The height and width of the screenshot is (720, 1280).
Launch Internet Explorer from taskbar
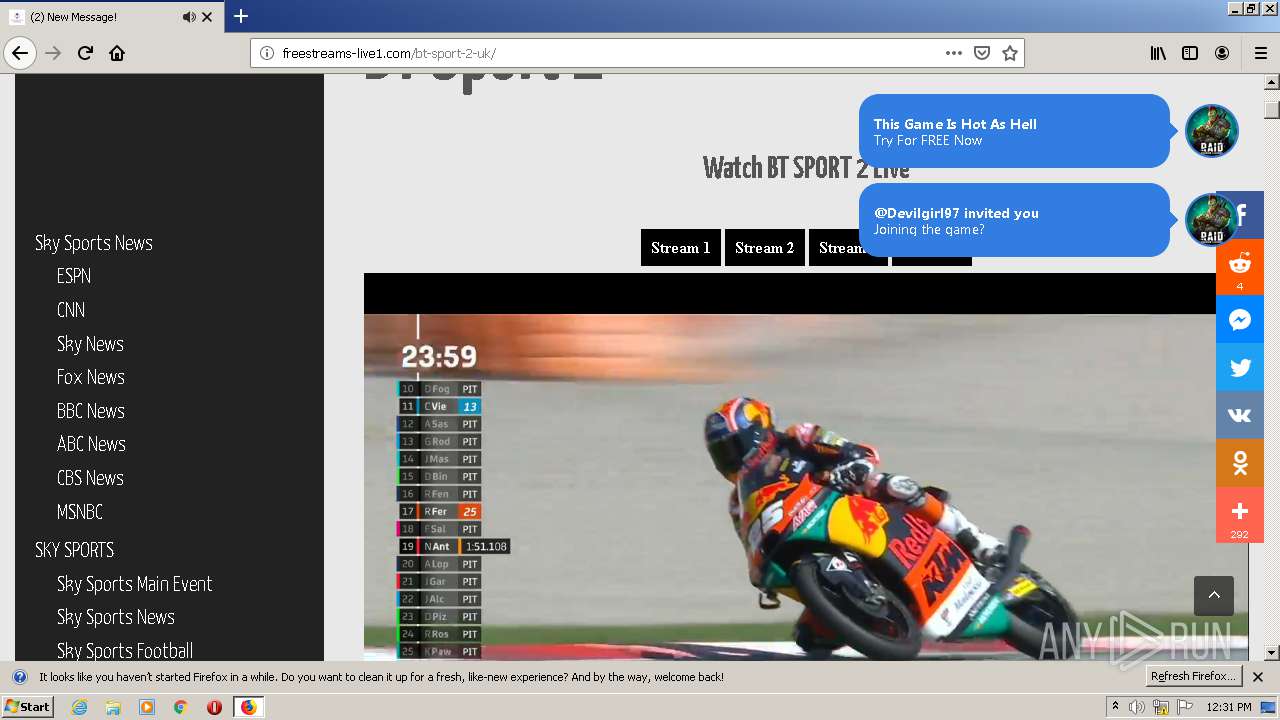pyautogui.click(x=79, y=707)
